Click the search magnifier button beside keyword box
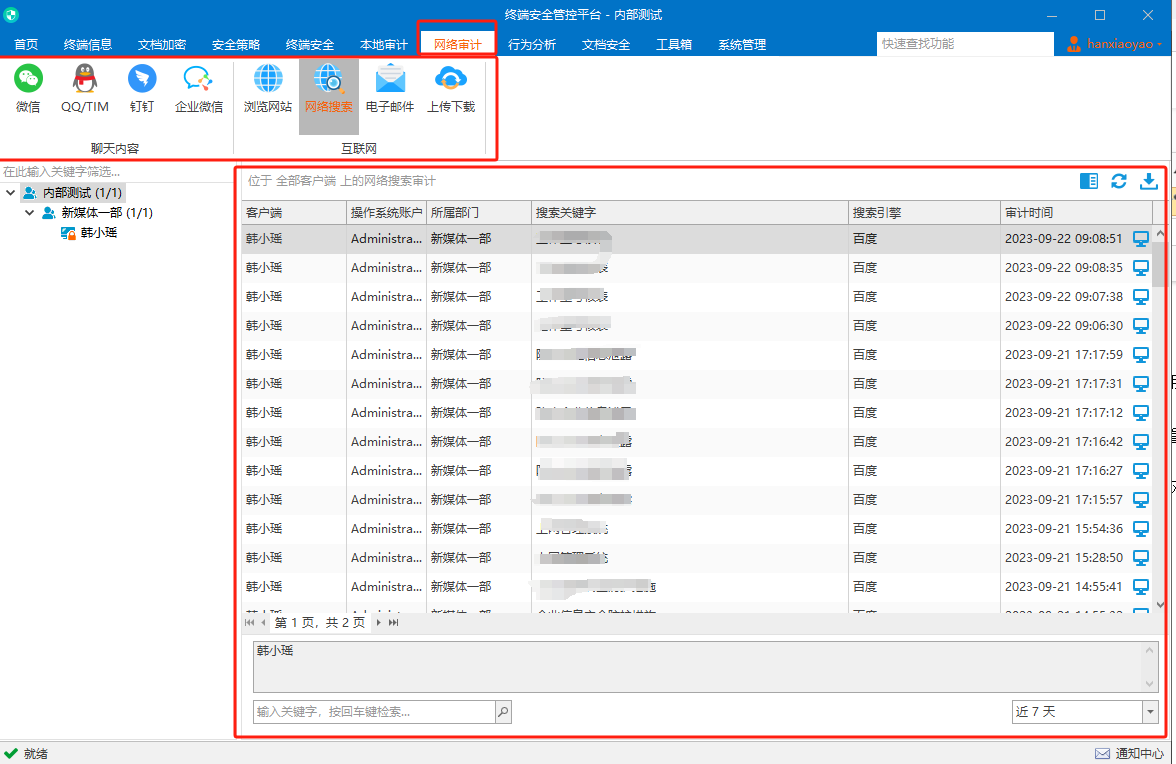Screen dimensions: 1176x764 coord(503,712)
